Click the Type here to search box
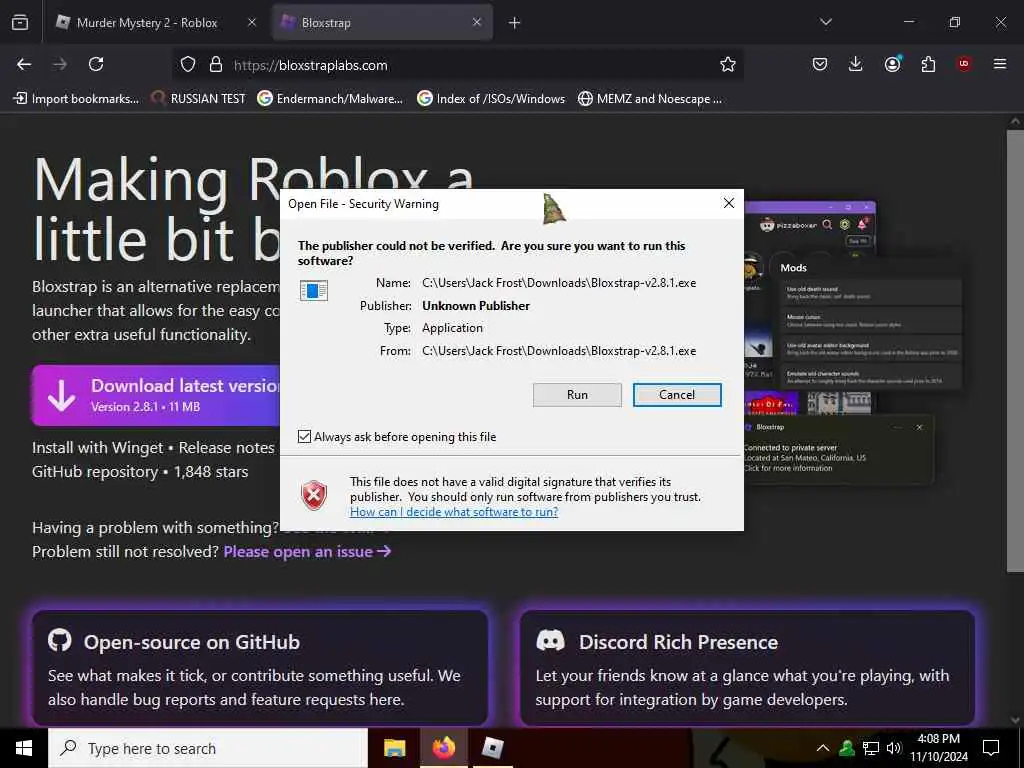1024x768 pixels. [x=208, y=748]
